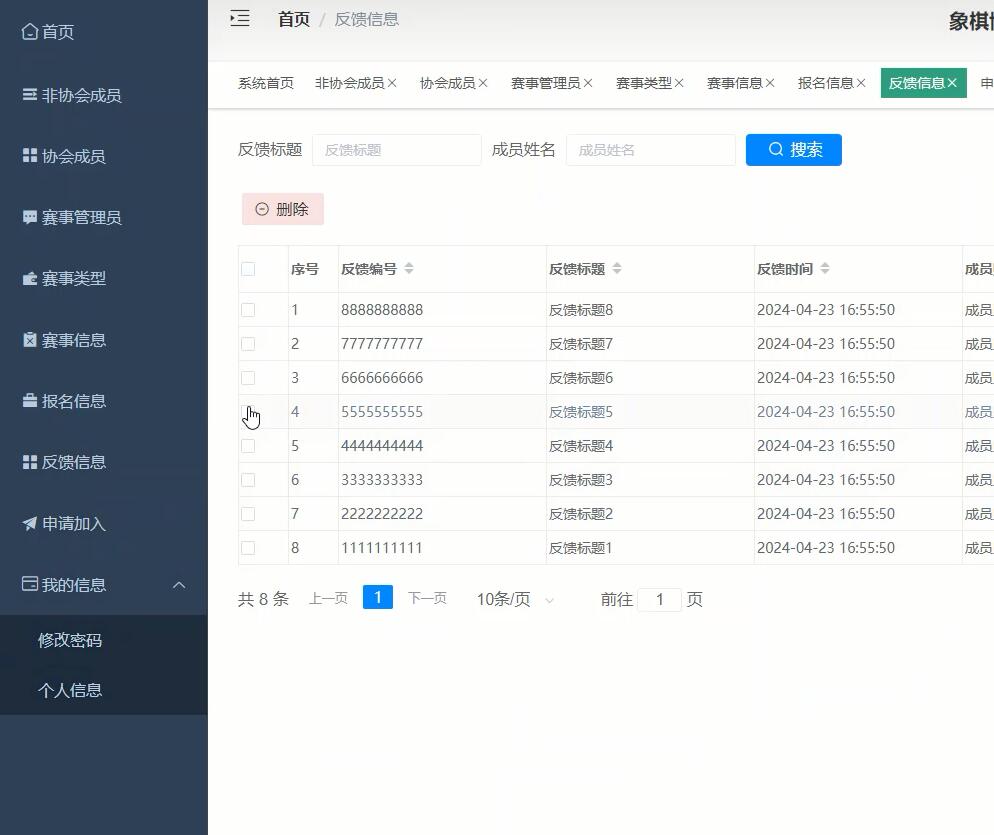Check the row with 5555555555
994x835 pixels.
(x=248, y=412)
